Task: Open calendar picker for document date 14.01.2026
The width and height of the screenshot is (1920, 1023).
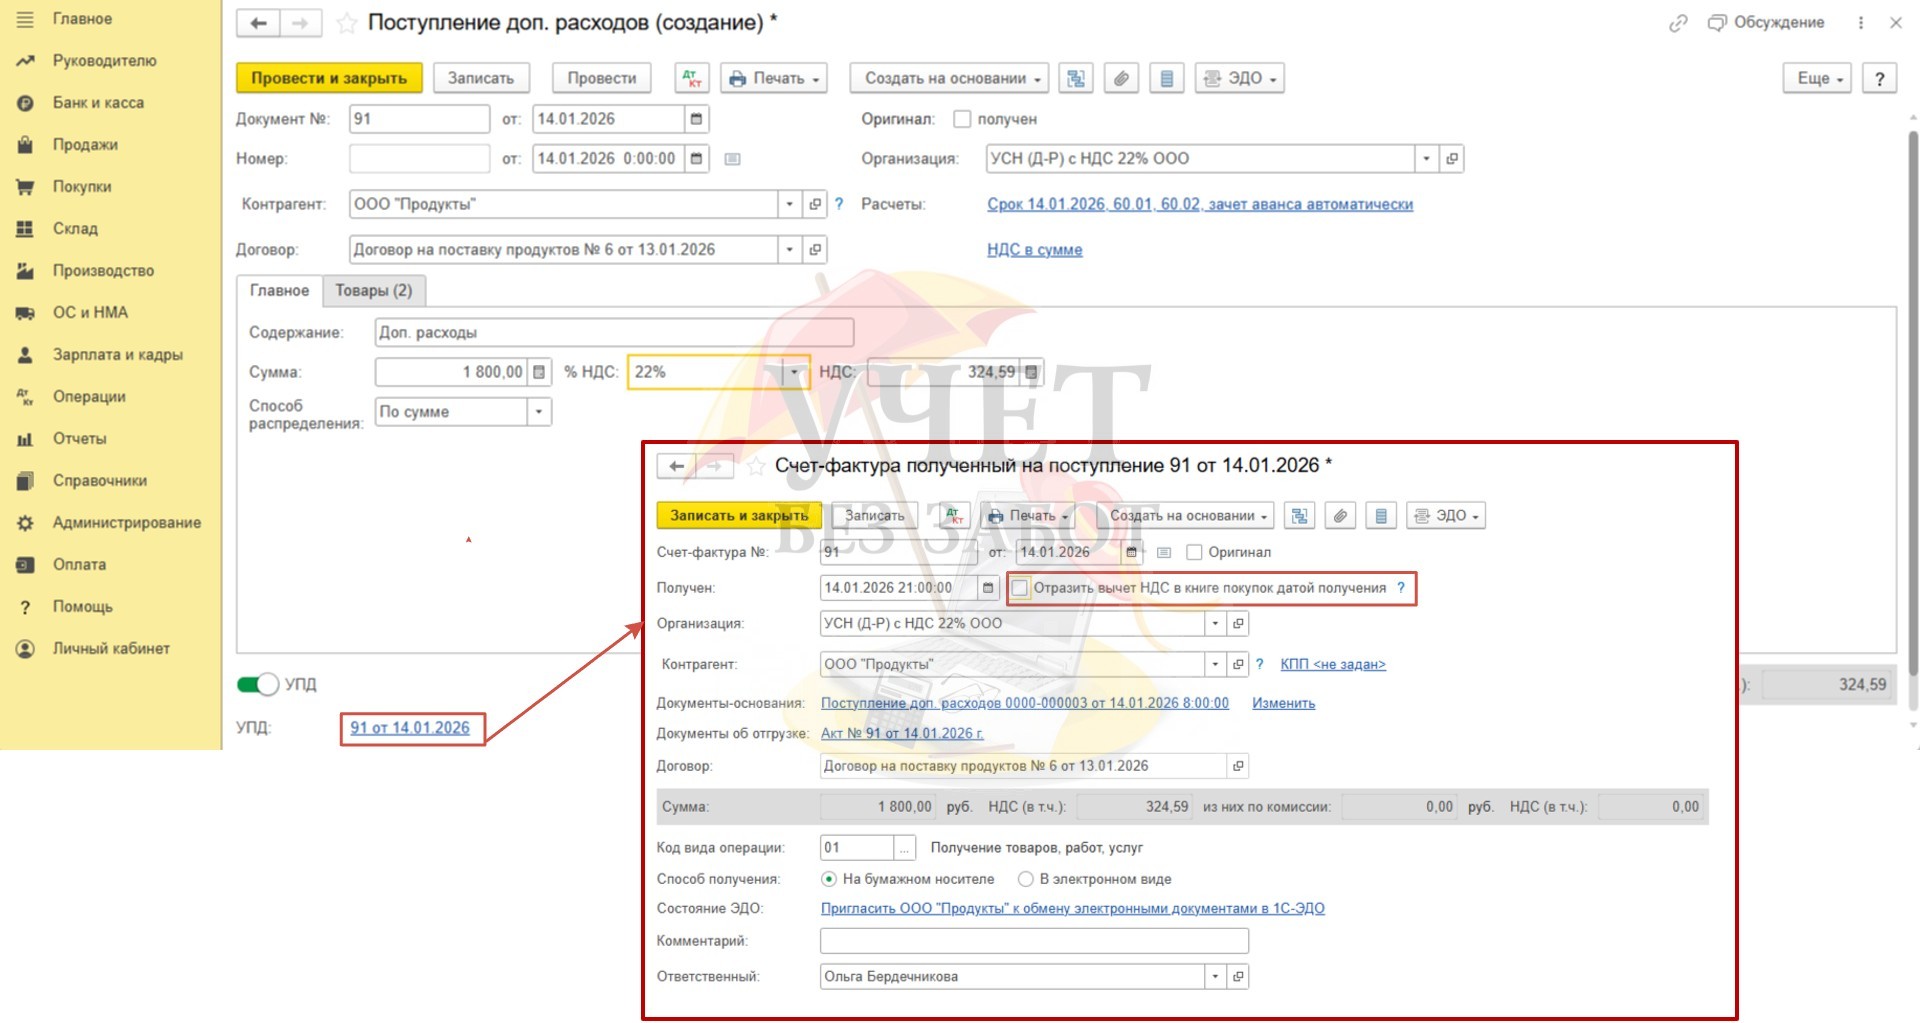Action: point(696,119)
